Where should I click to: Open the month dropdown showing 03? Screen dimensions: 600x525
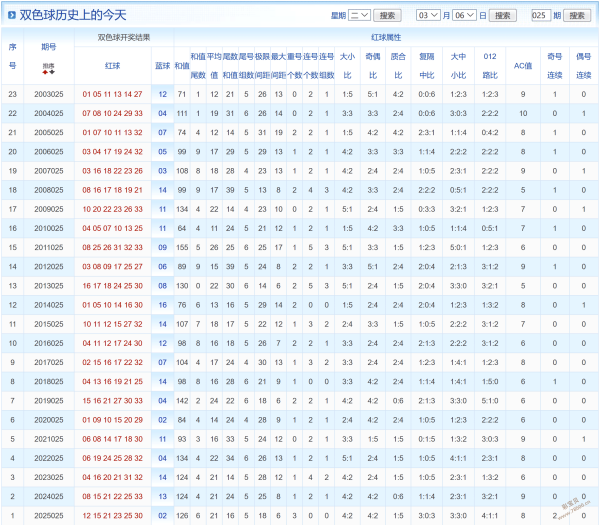coord(428,16)
